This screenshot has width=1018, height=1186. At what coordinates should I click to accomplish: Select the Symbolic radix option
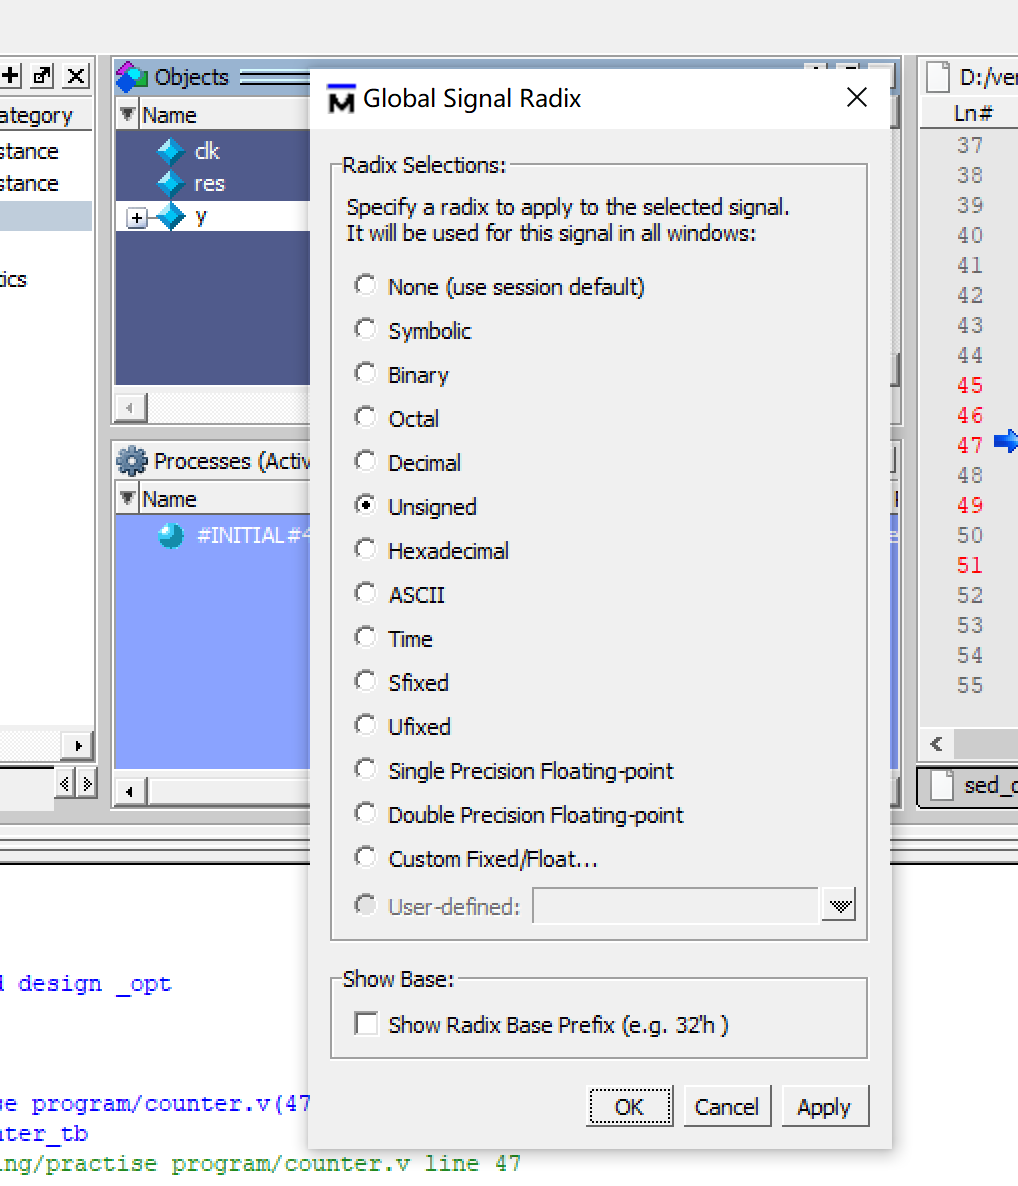click(x=365, y=330)
